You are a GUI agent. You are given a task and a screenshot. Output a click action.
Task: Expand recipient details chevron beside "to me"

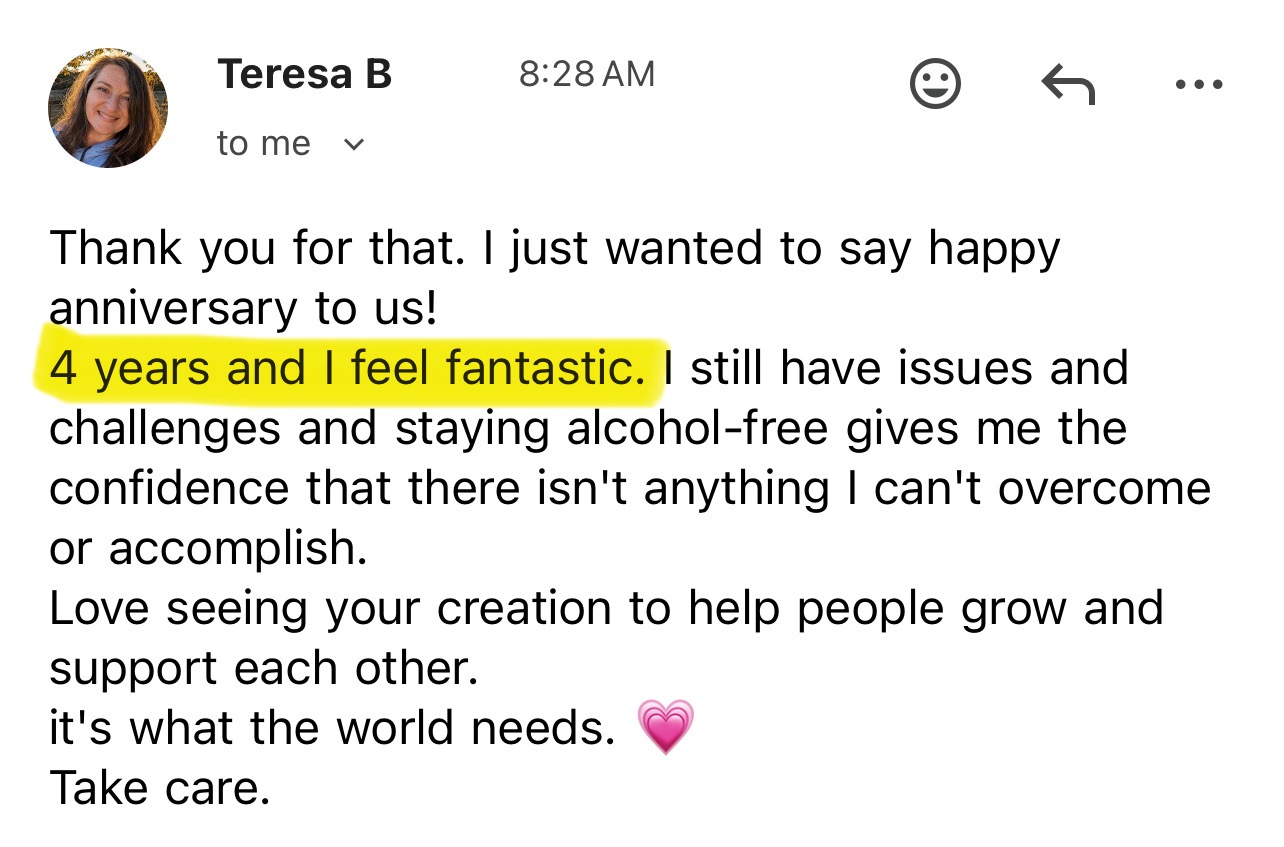click(x=353, y=145)
